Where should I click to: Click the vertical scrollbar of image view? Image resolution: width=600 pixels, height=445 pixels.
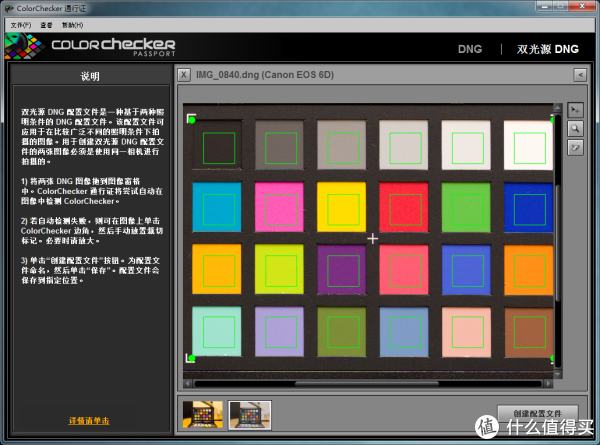[x=558, y=241]
